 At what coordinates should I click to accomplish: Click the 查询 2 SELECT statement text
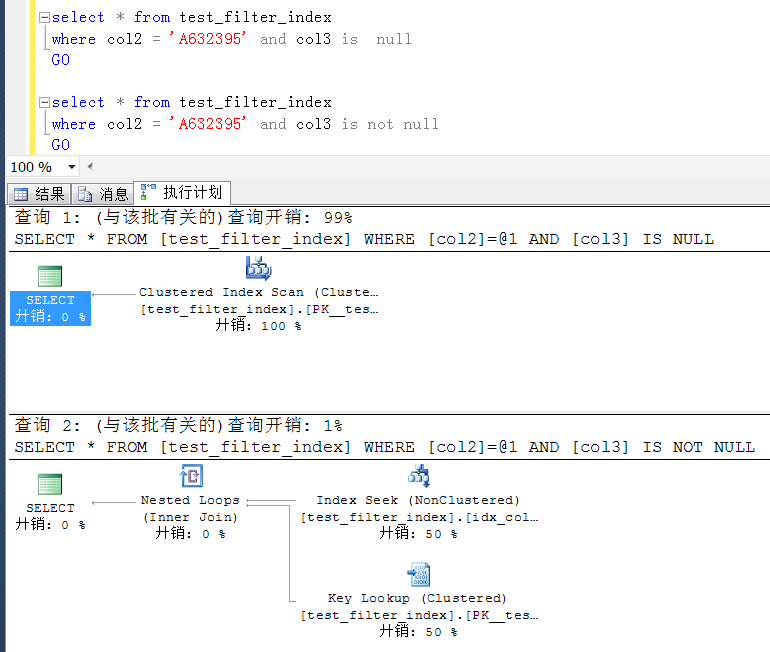coord(384,447)
